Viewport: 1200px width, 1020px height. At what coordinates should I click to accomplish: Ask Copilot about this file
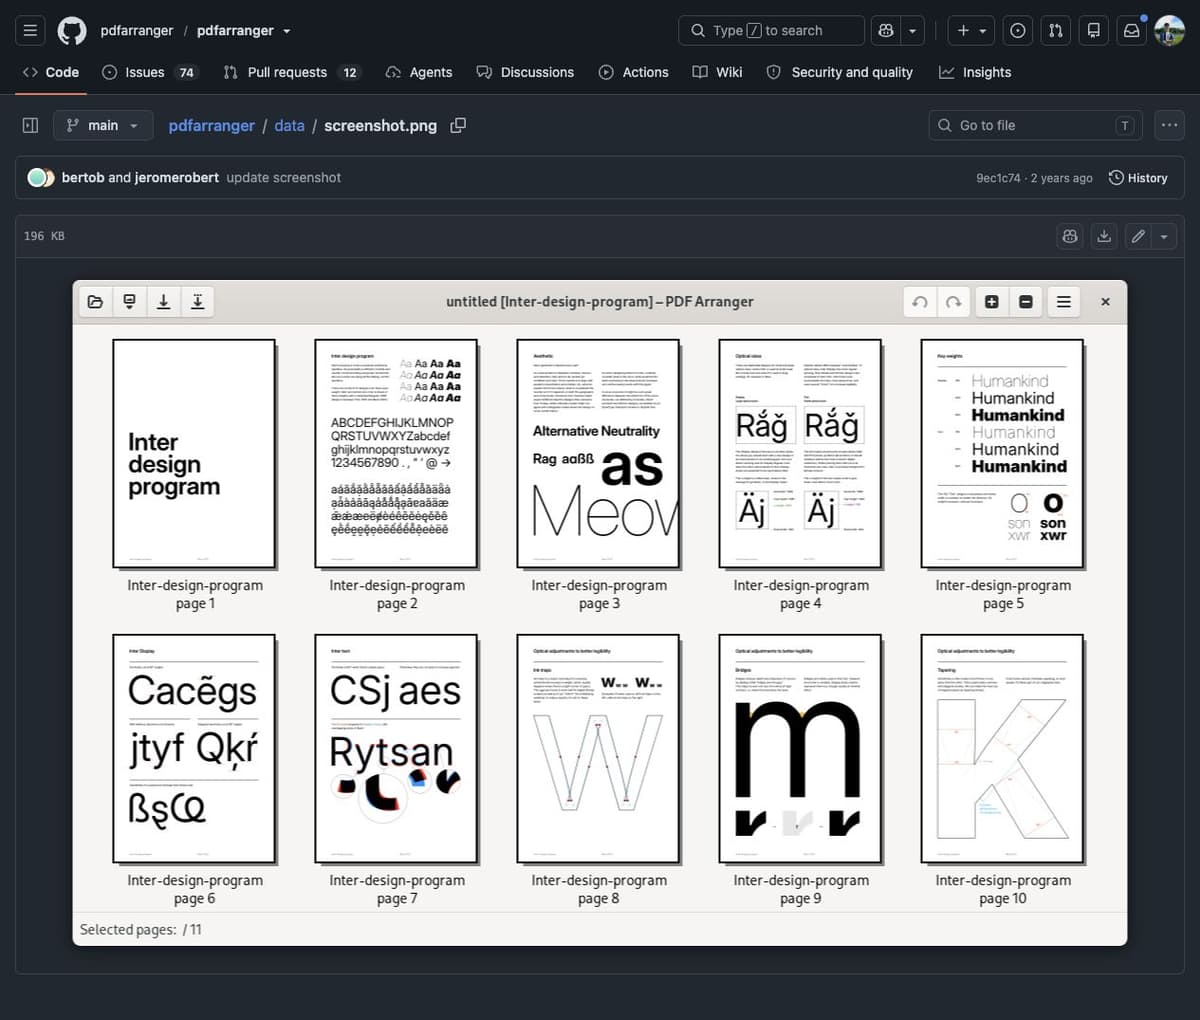pos(1070,236)
